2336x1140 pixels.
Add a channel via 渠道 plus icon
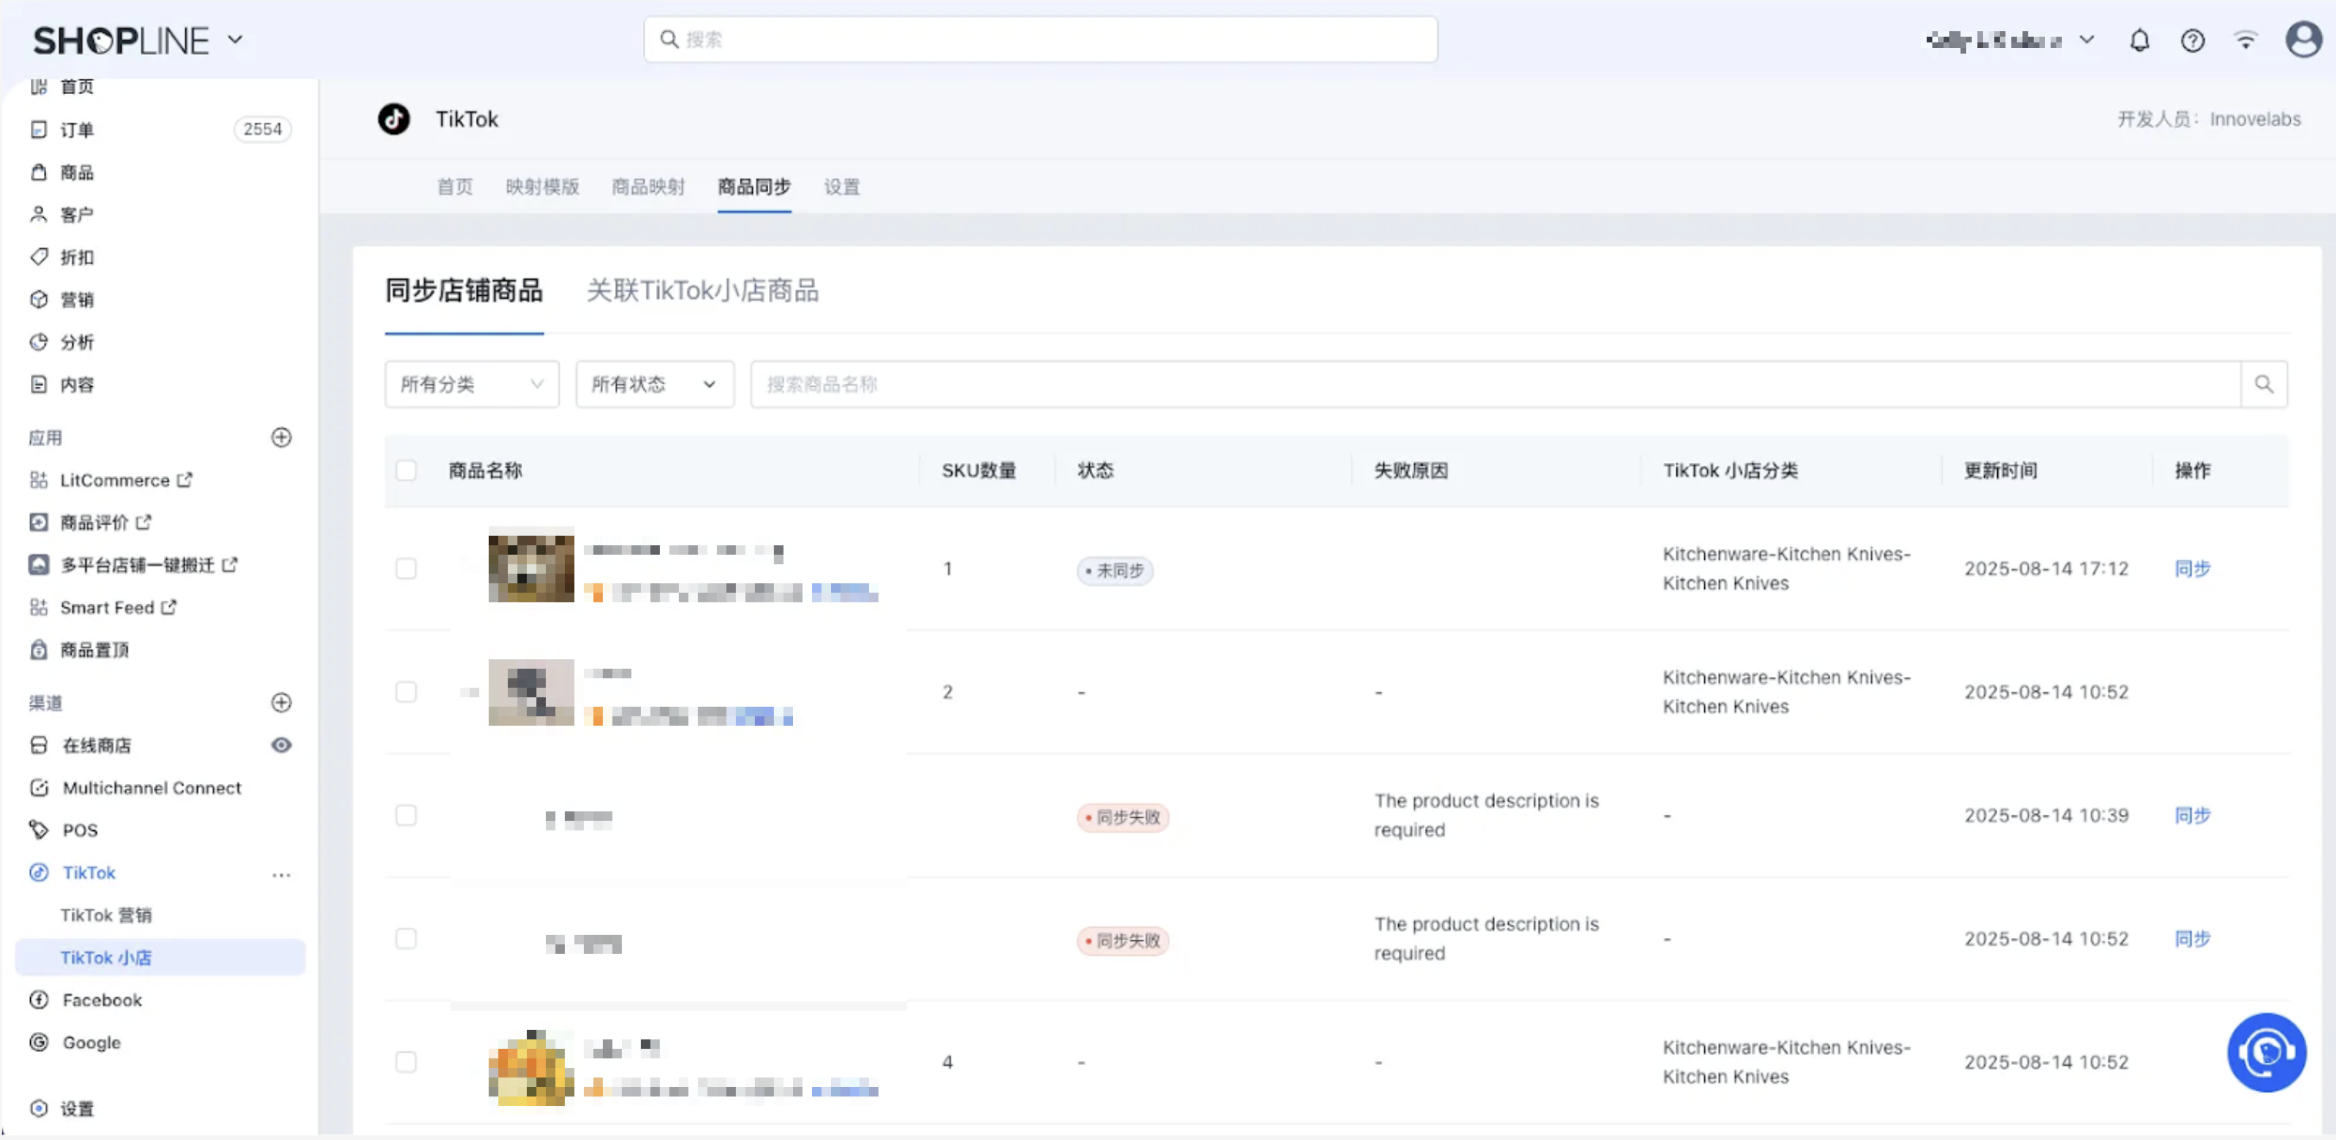tap(281, 703)
